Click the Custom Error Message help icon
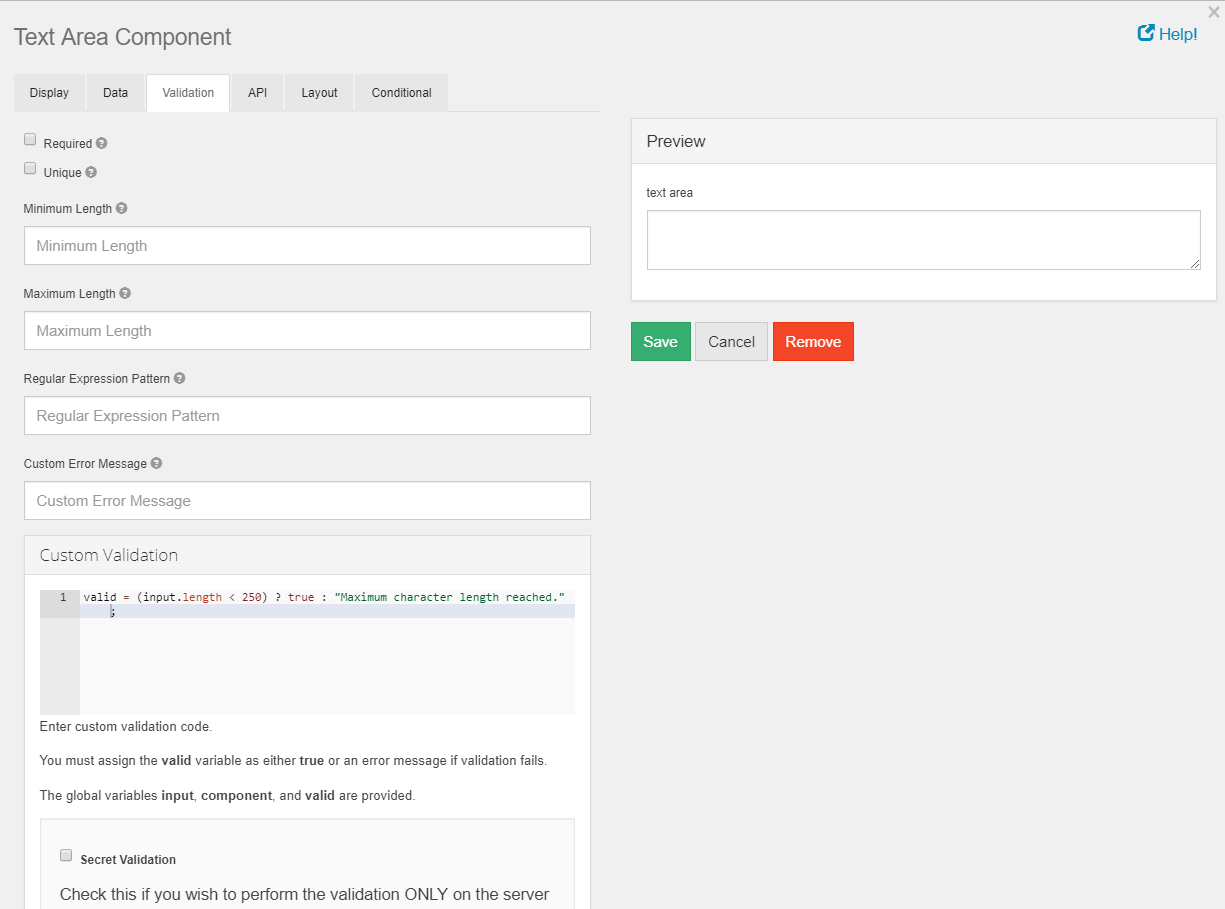Viewport: 1225px width, 909px height. [x=157, y=464]
